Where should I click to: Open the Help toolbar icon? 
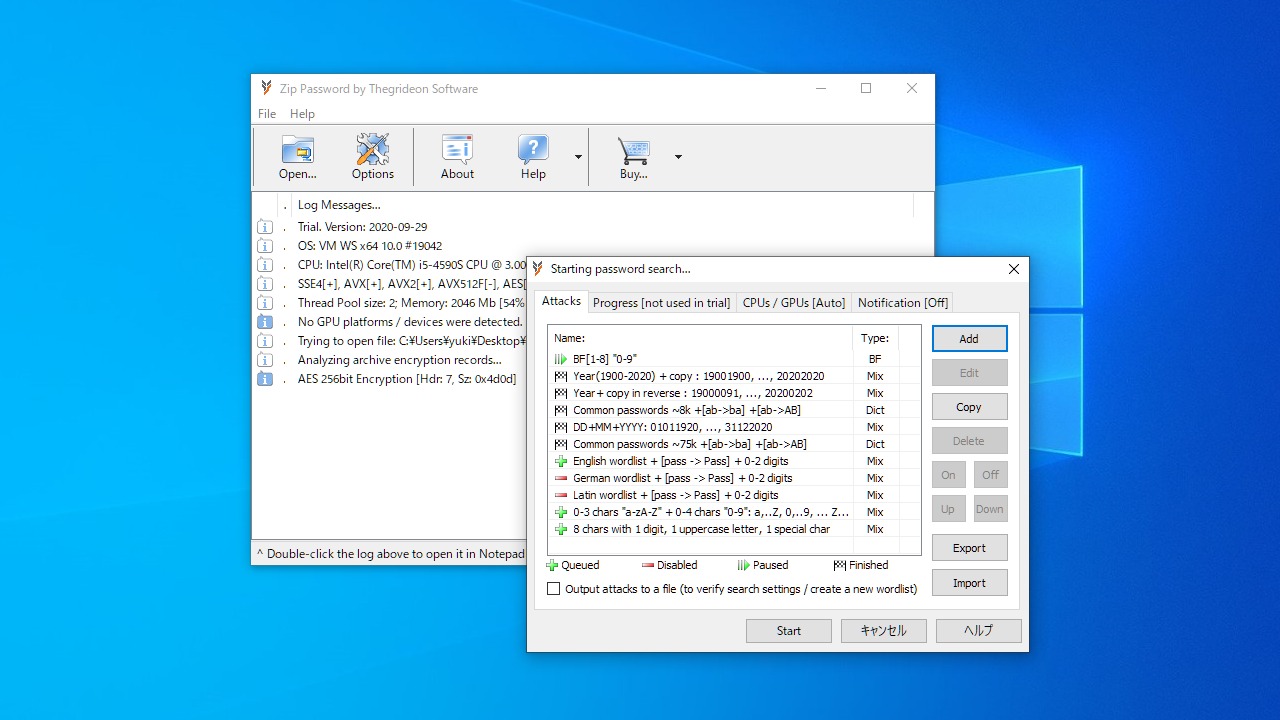[x=533, y=157]
